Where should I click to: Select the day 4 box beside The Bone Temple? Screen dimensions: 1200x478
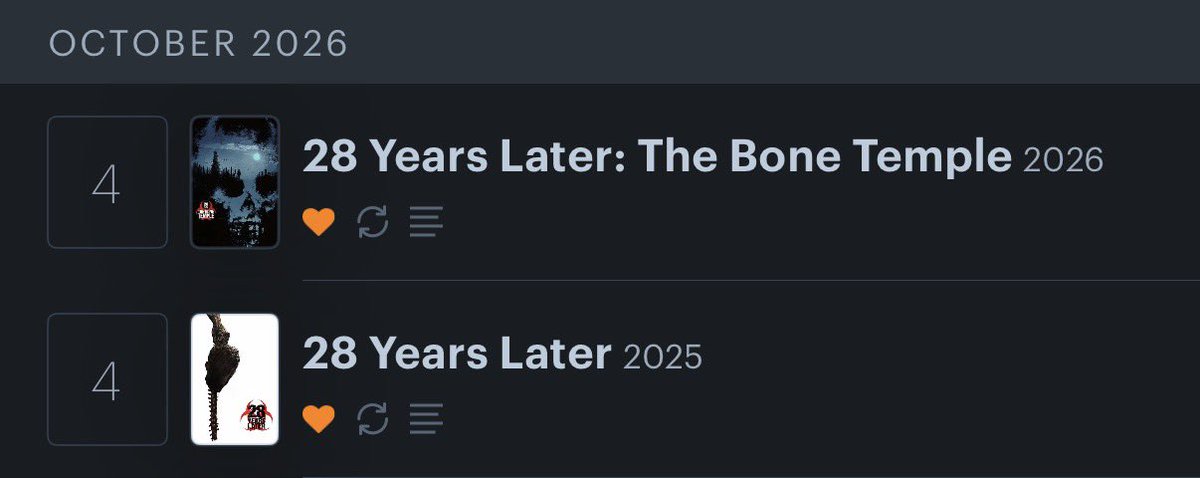[107, 182]
